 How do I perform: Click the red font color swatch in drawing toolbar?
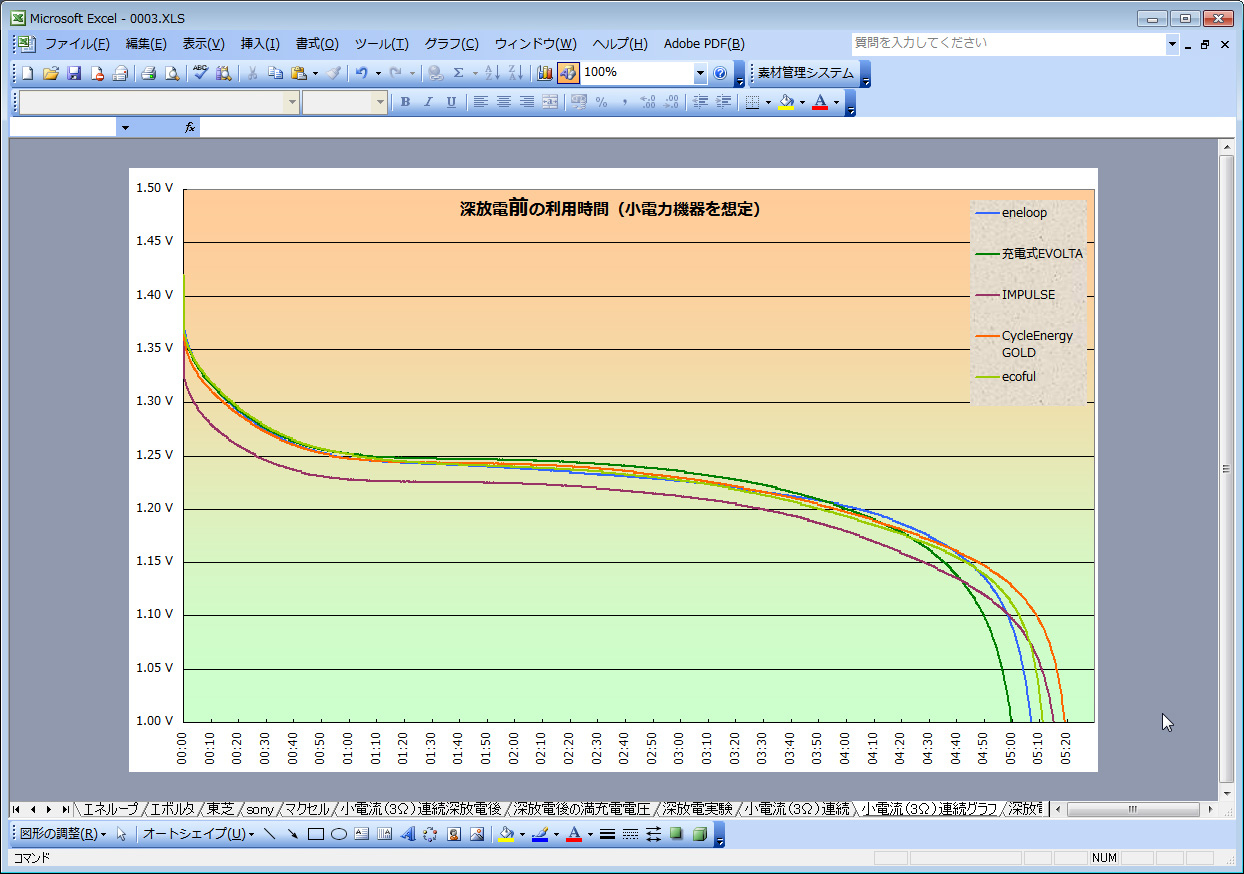[573, 834]
